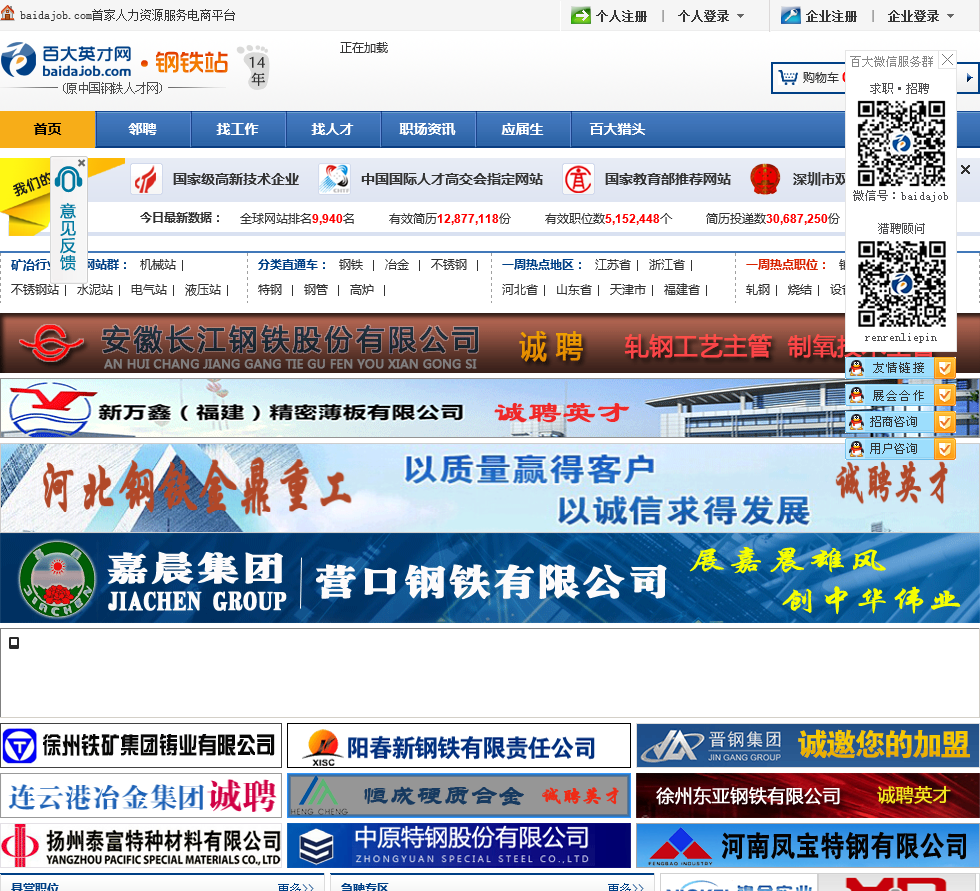Click the 14年 footprint badge
This screenshot has height=891, width=980.
click(254, 67)
